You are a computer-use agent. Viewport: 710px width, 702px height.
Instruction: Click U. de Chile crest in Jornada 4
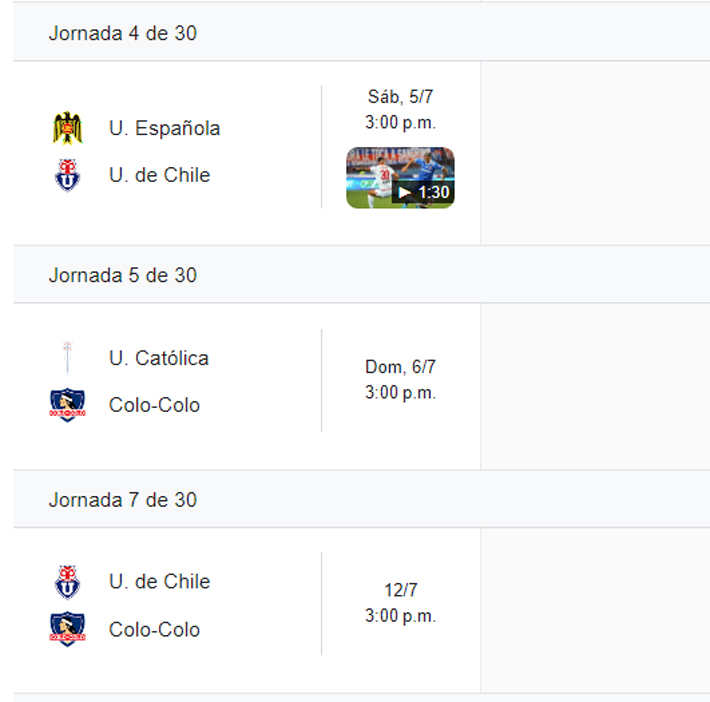point(68,175)
